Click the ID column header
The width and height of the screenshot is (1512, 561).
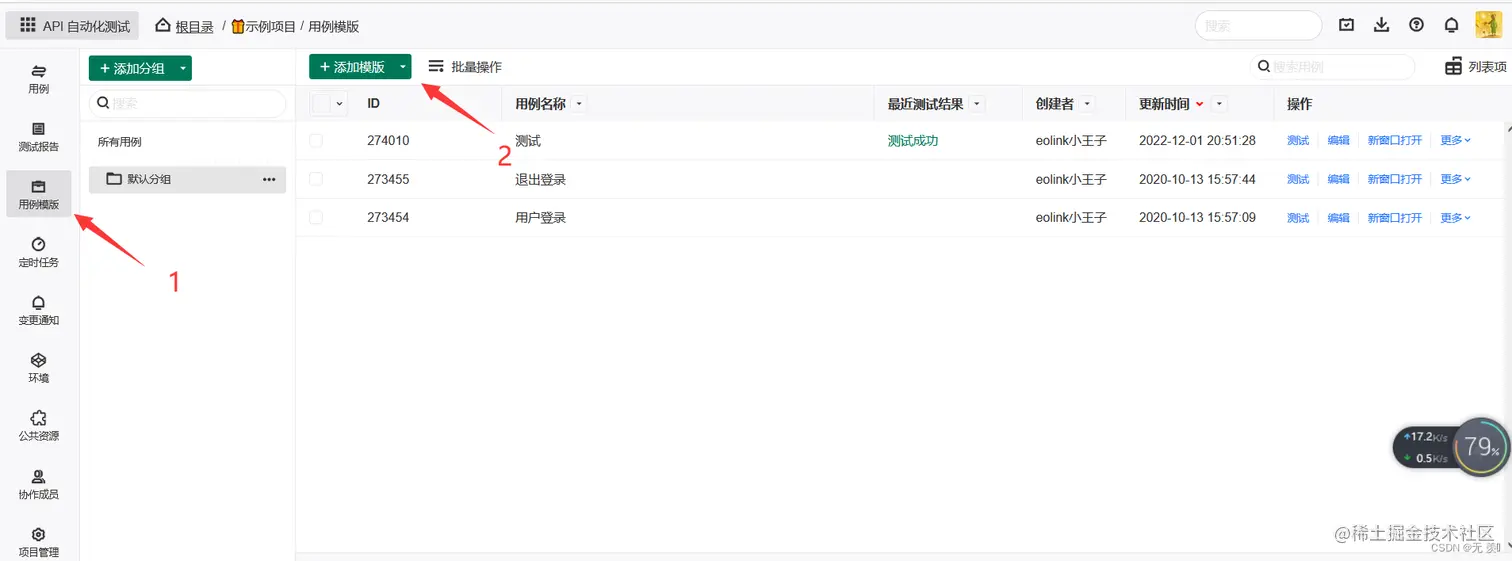click(374, 104)
